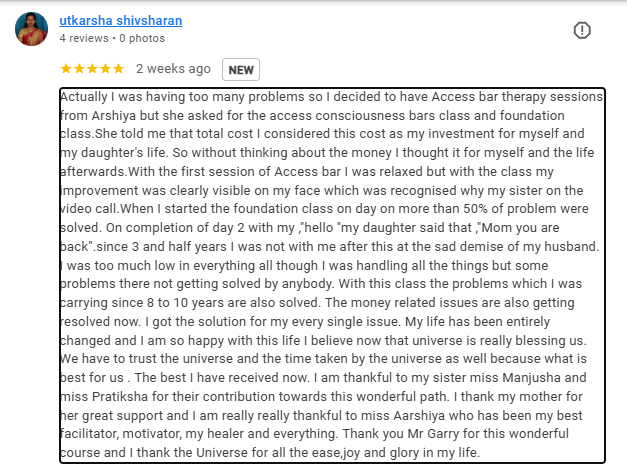The image size is (627, 472).
Task: Click the second rating star
Action: (79, 69)
